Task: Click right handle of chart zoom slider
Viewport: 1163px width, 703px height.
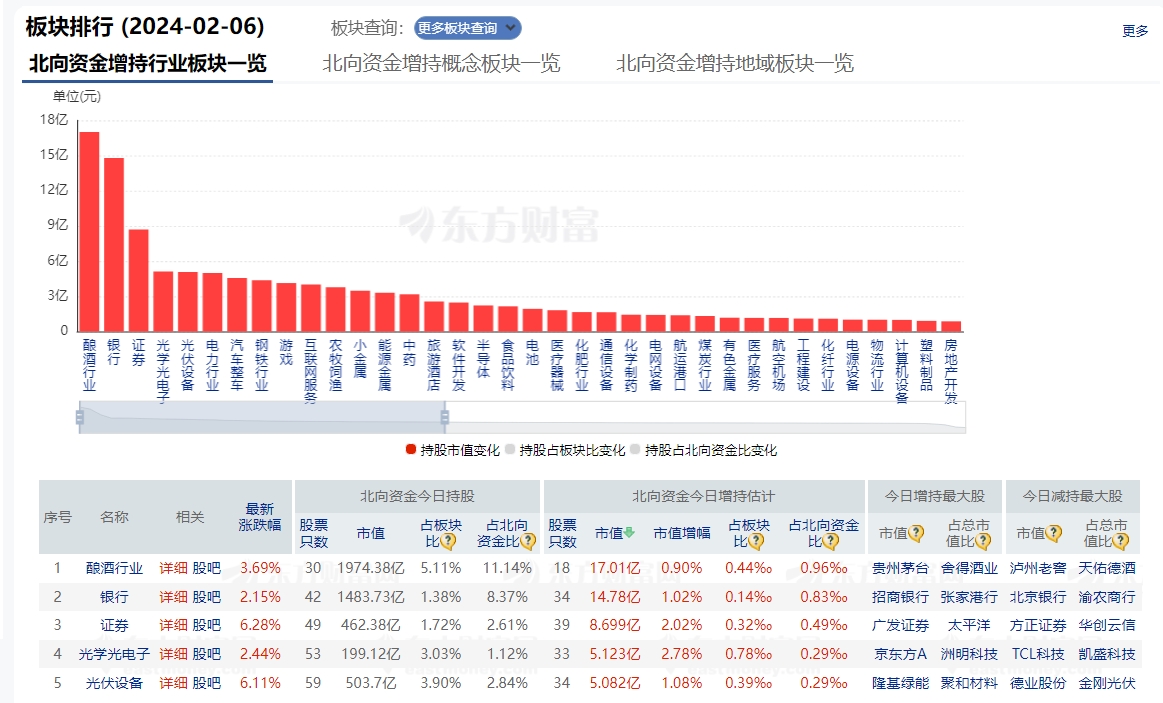Action: tap(445, 417)
